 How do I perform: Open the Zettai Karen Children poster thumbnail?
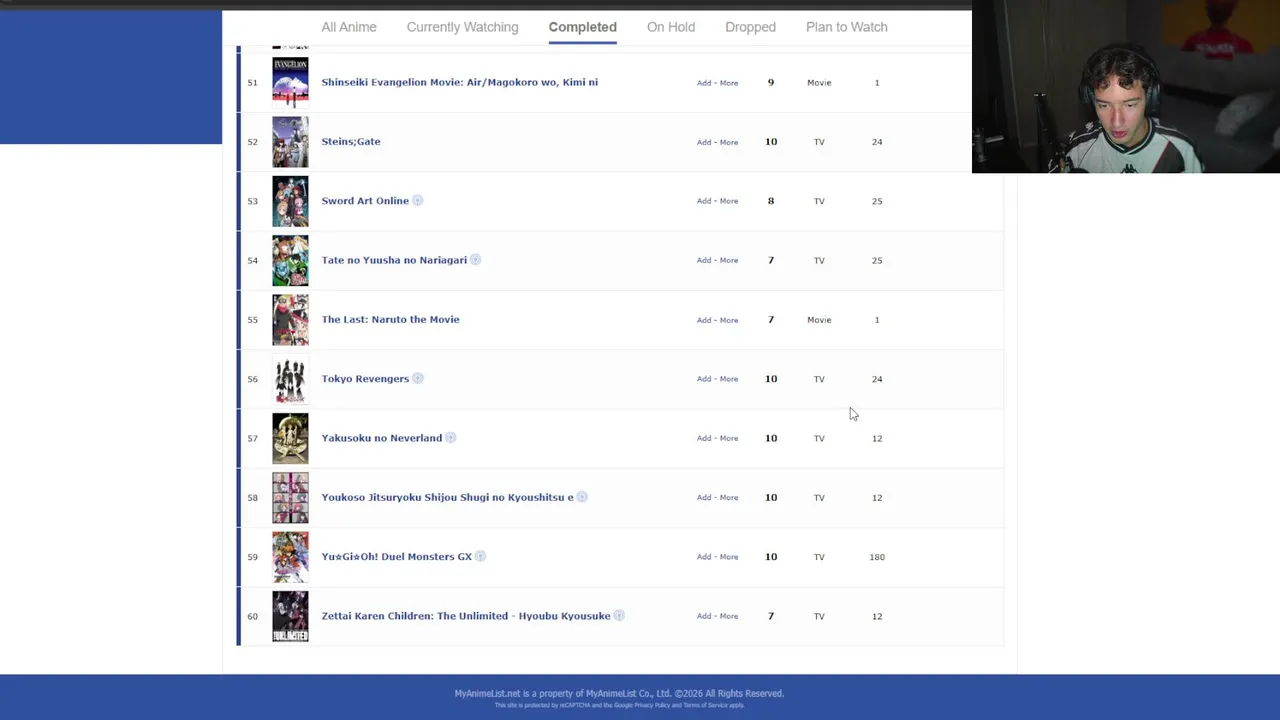tap(290, 616)
